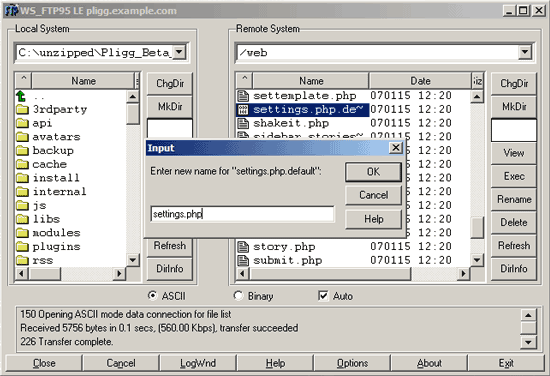The image size is (550, 376).
Task: Click the local ChgDir button
Action: tap(170, 83)
